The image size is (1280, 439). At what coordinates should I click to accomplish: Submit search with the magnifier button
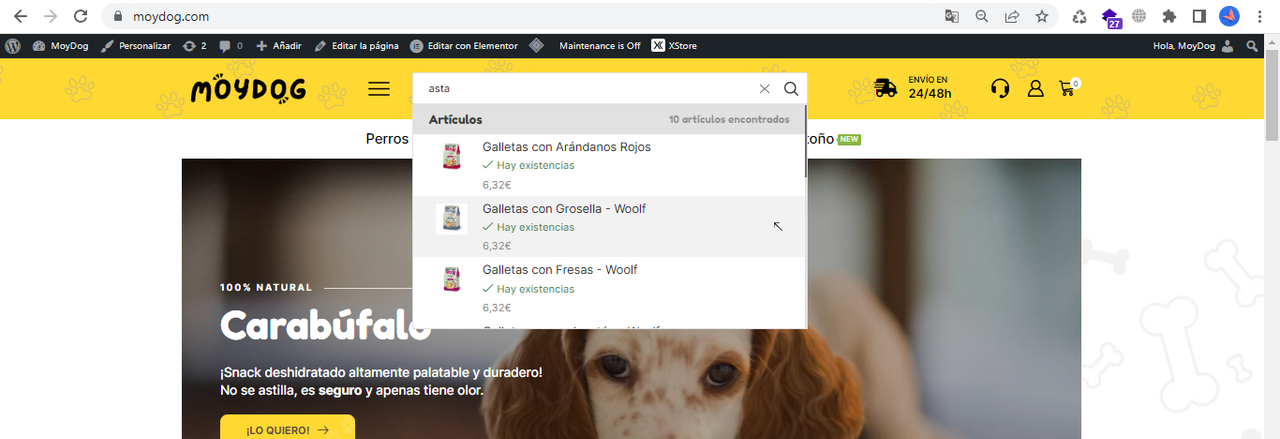tap(791, 89)
